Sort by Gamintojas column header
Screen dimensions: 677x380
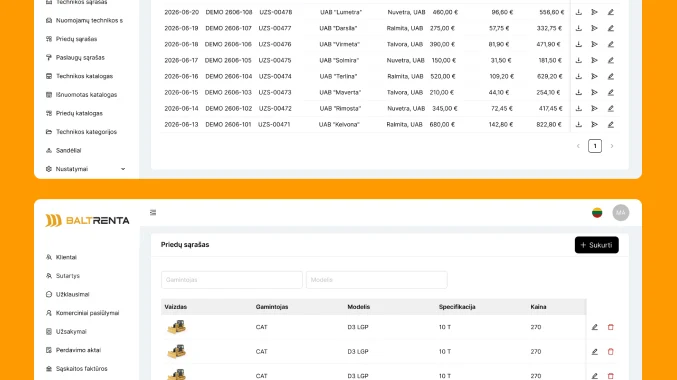tap(272, 307)
